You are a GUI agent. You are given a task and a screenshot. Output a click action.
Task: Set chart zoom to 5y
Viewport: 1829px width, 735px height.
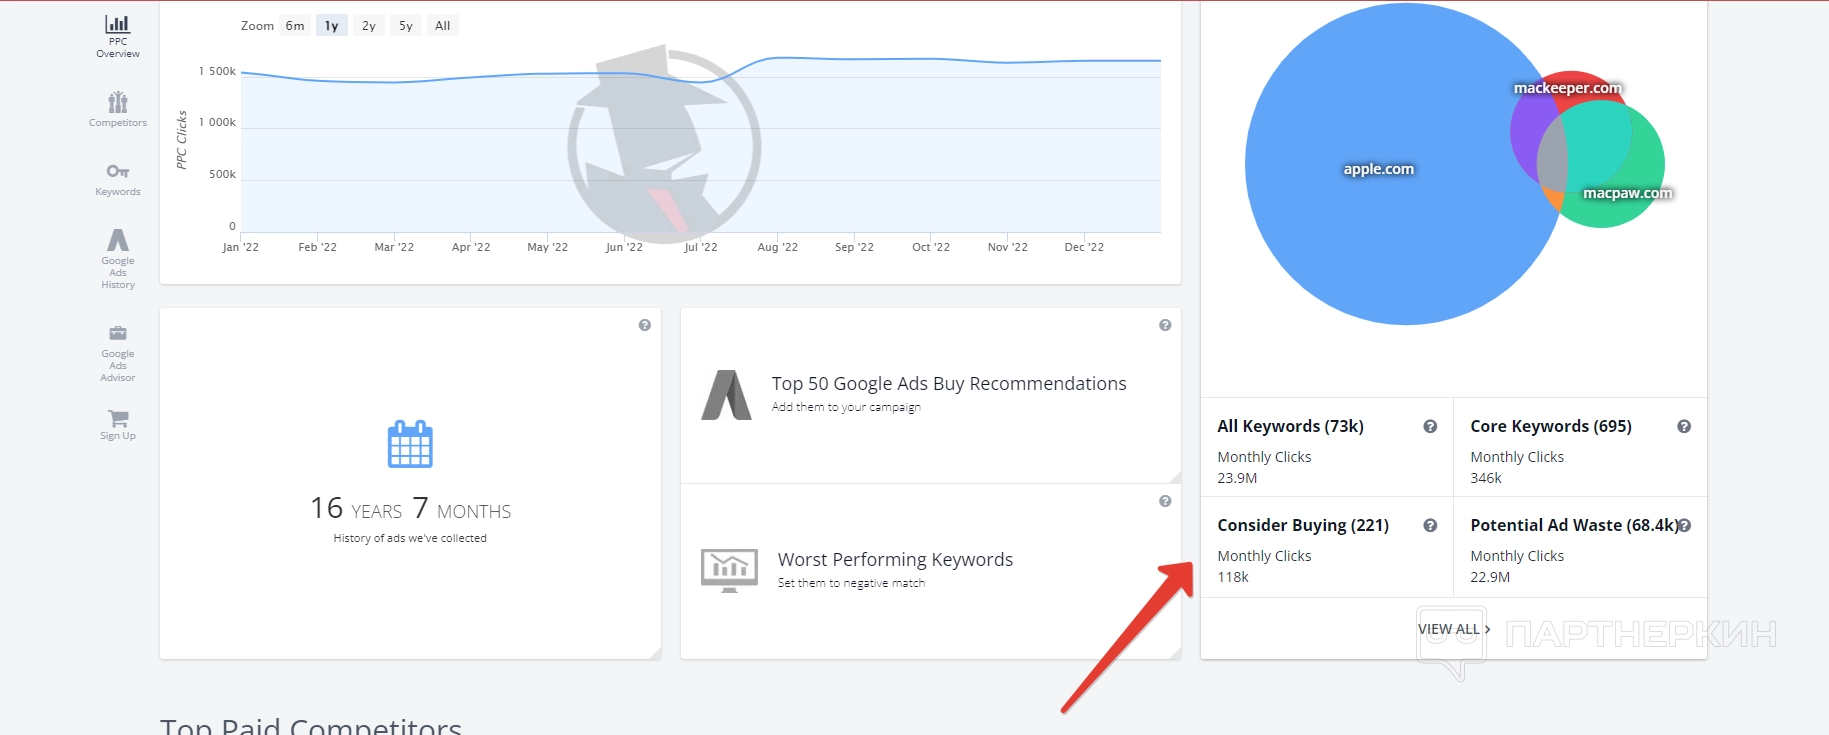(x=406, y=26)
